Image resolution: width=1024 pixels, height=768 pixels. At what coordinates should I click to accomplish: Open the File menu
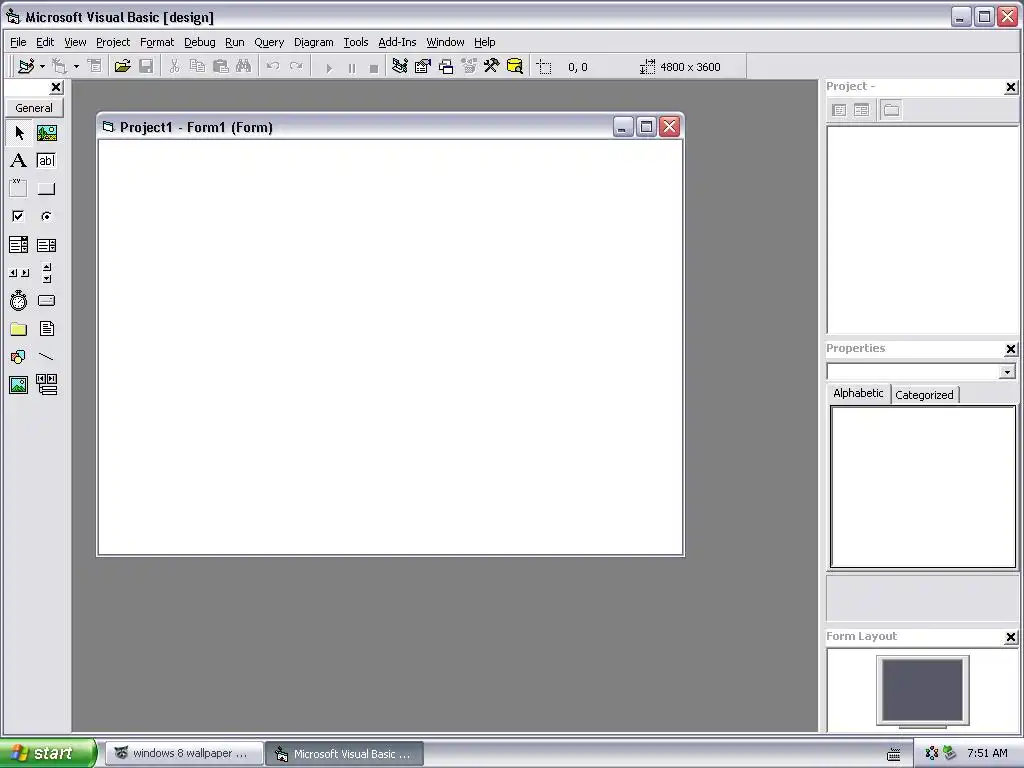18,42
